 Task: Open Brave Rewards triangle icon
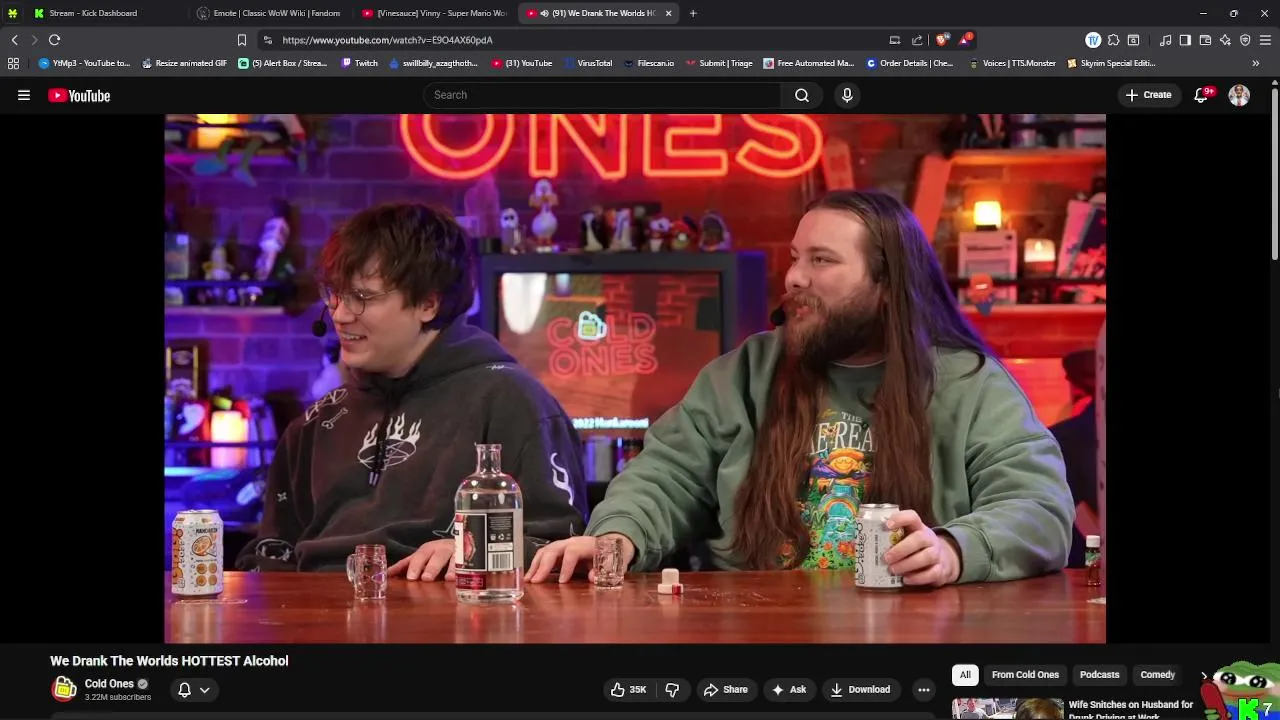coord(965,40)
